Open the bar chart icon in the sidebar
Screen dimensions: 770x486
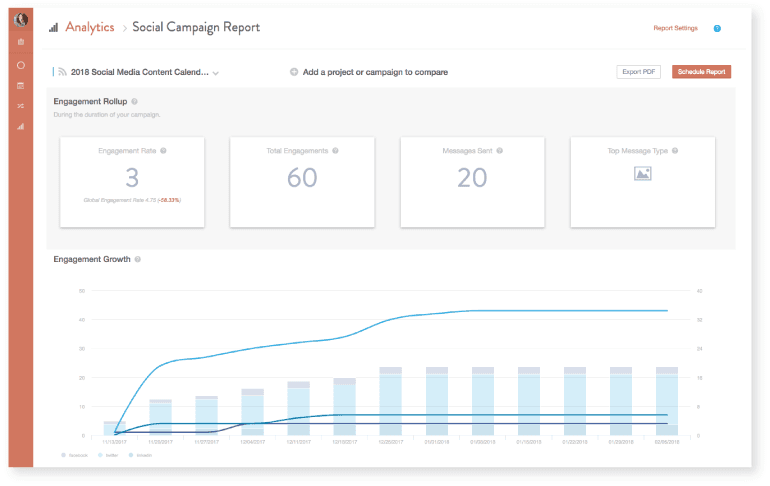click(x=21, y=126)
